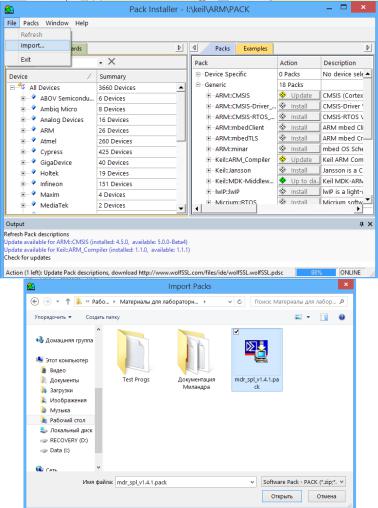Expand the Atmel device node
This screenshot has width=378, height=508.
pos(23,141)
